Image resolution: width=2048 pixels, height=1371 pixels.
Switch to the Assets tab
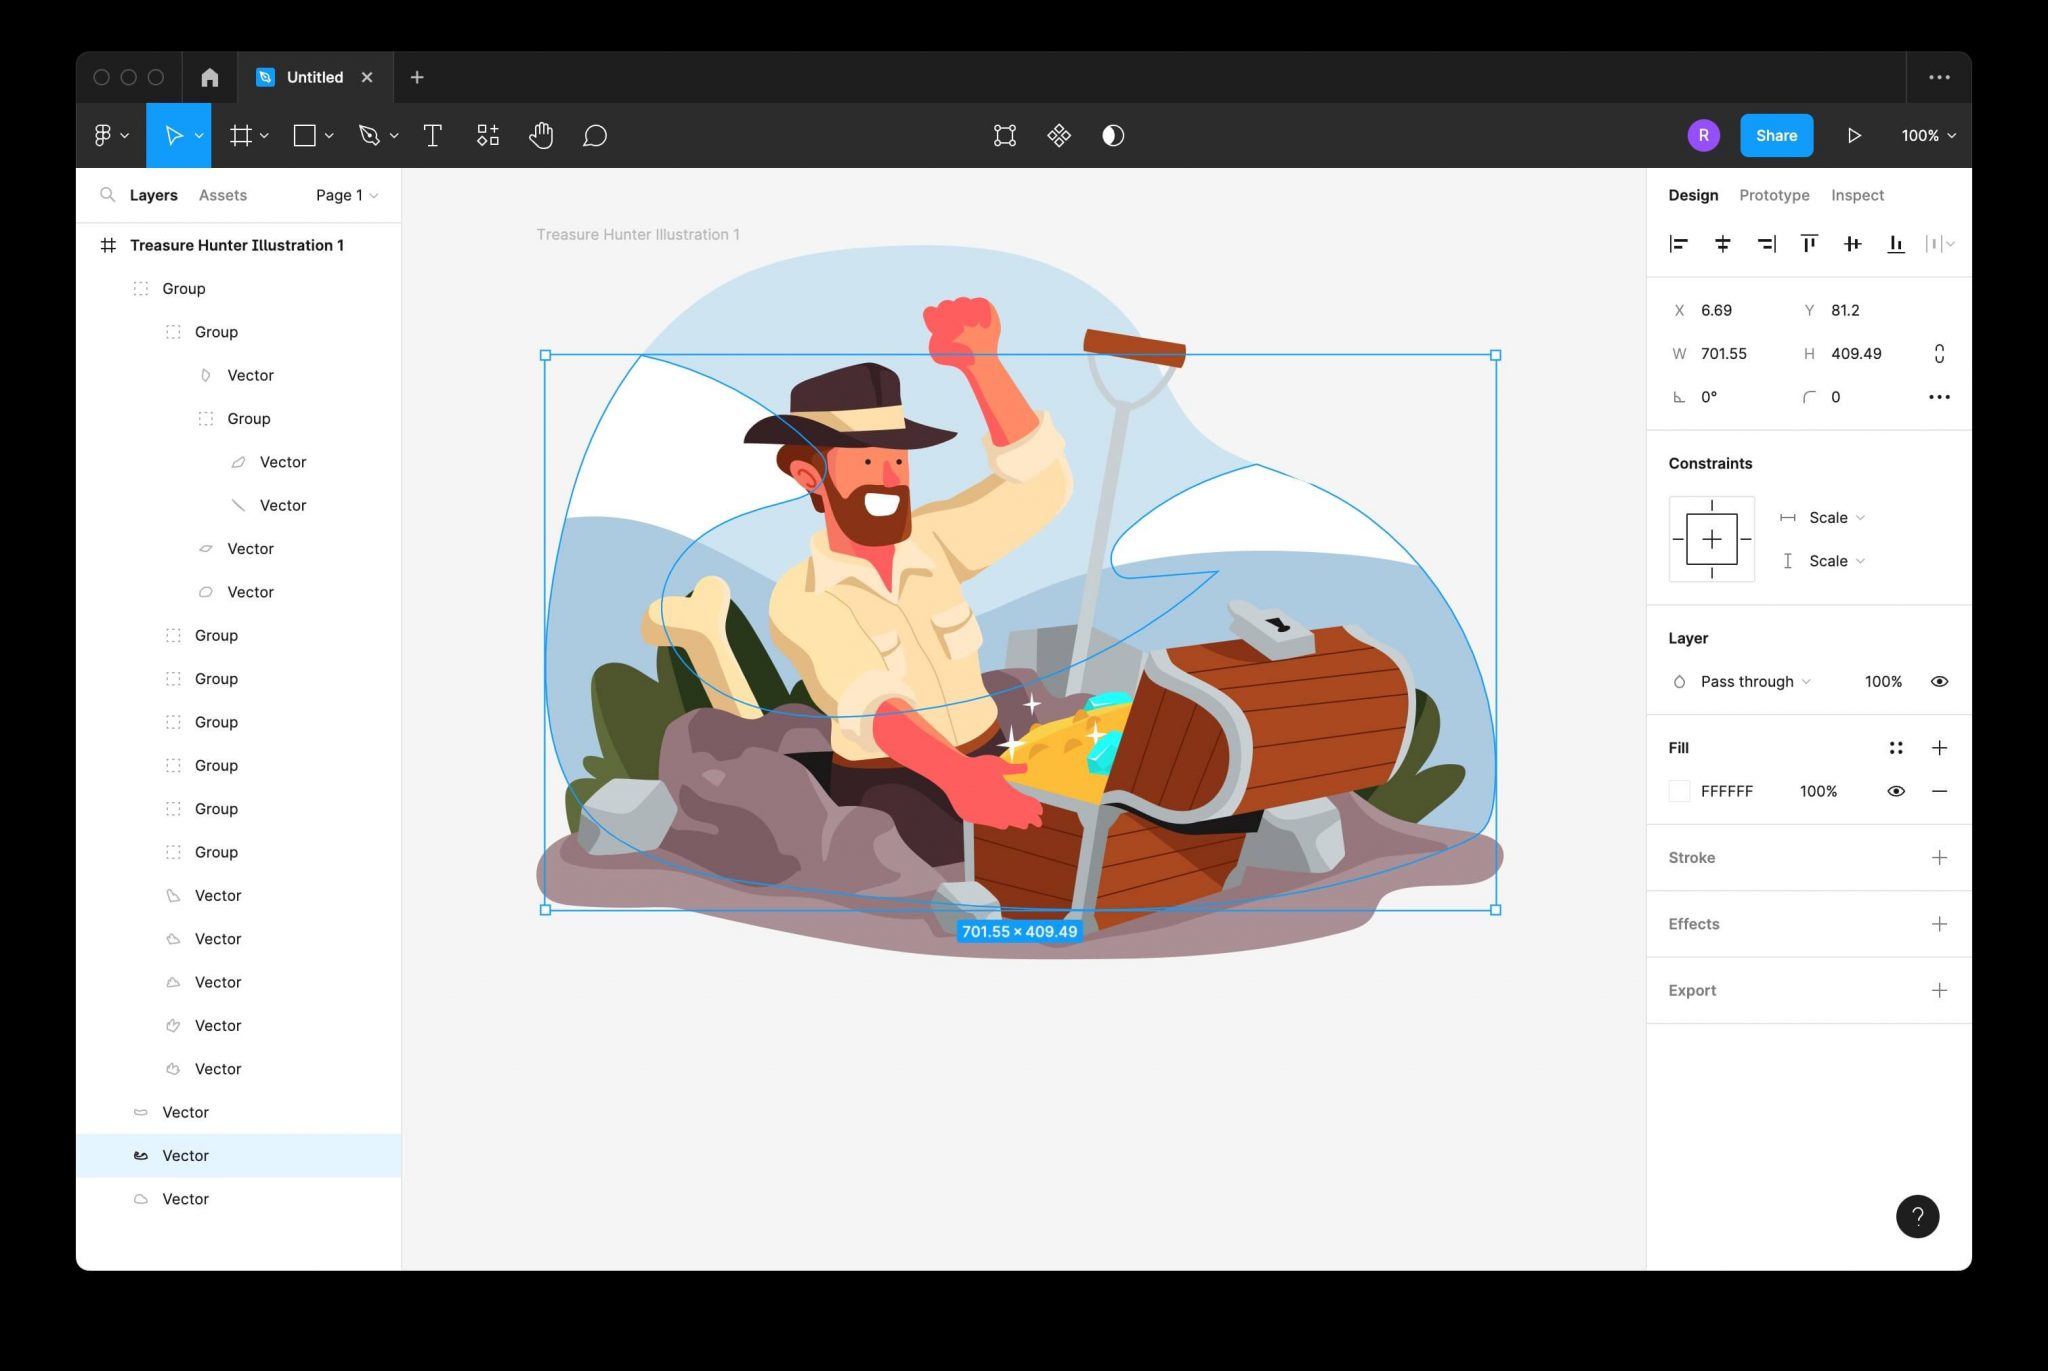click(x=222, y=194)
